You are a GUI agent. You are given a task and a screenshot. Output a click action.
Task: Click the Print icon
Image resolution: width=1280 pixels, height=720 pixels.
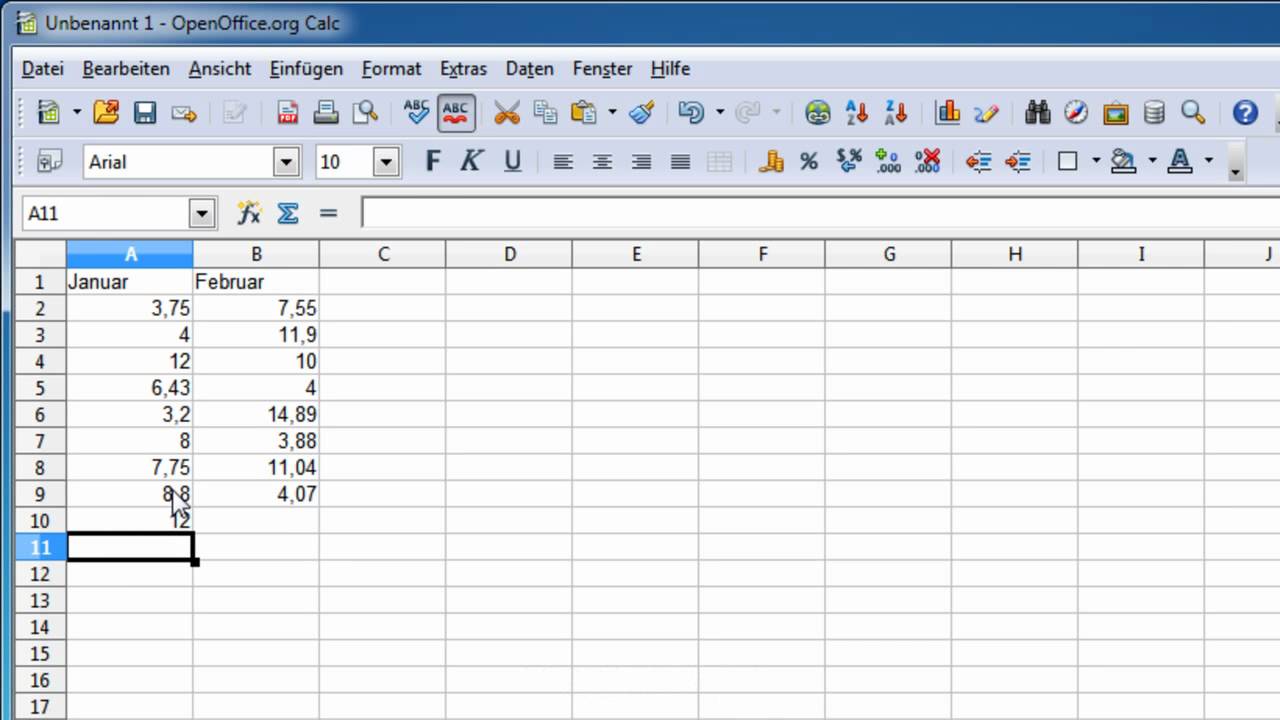[326, 112]
